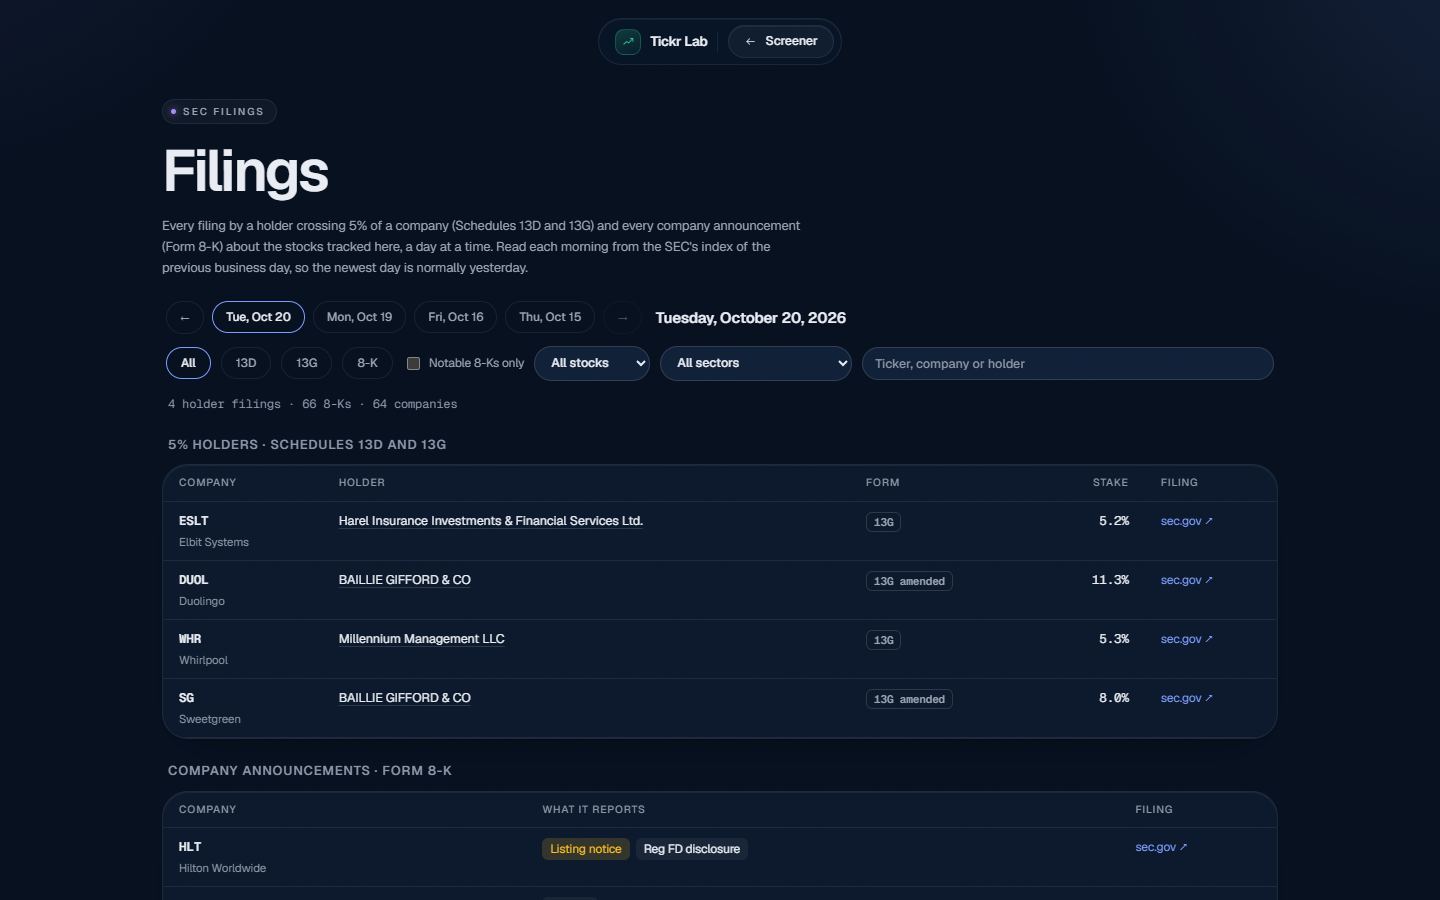Click the 13G badge in ESLT row

[883, 522]
